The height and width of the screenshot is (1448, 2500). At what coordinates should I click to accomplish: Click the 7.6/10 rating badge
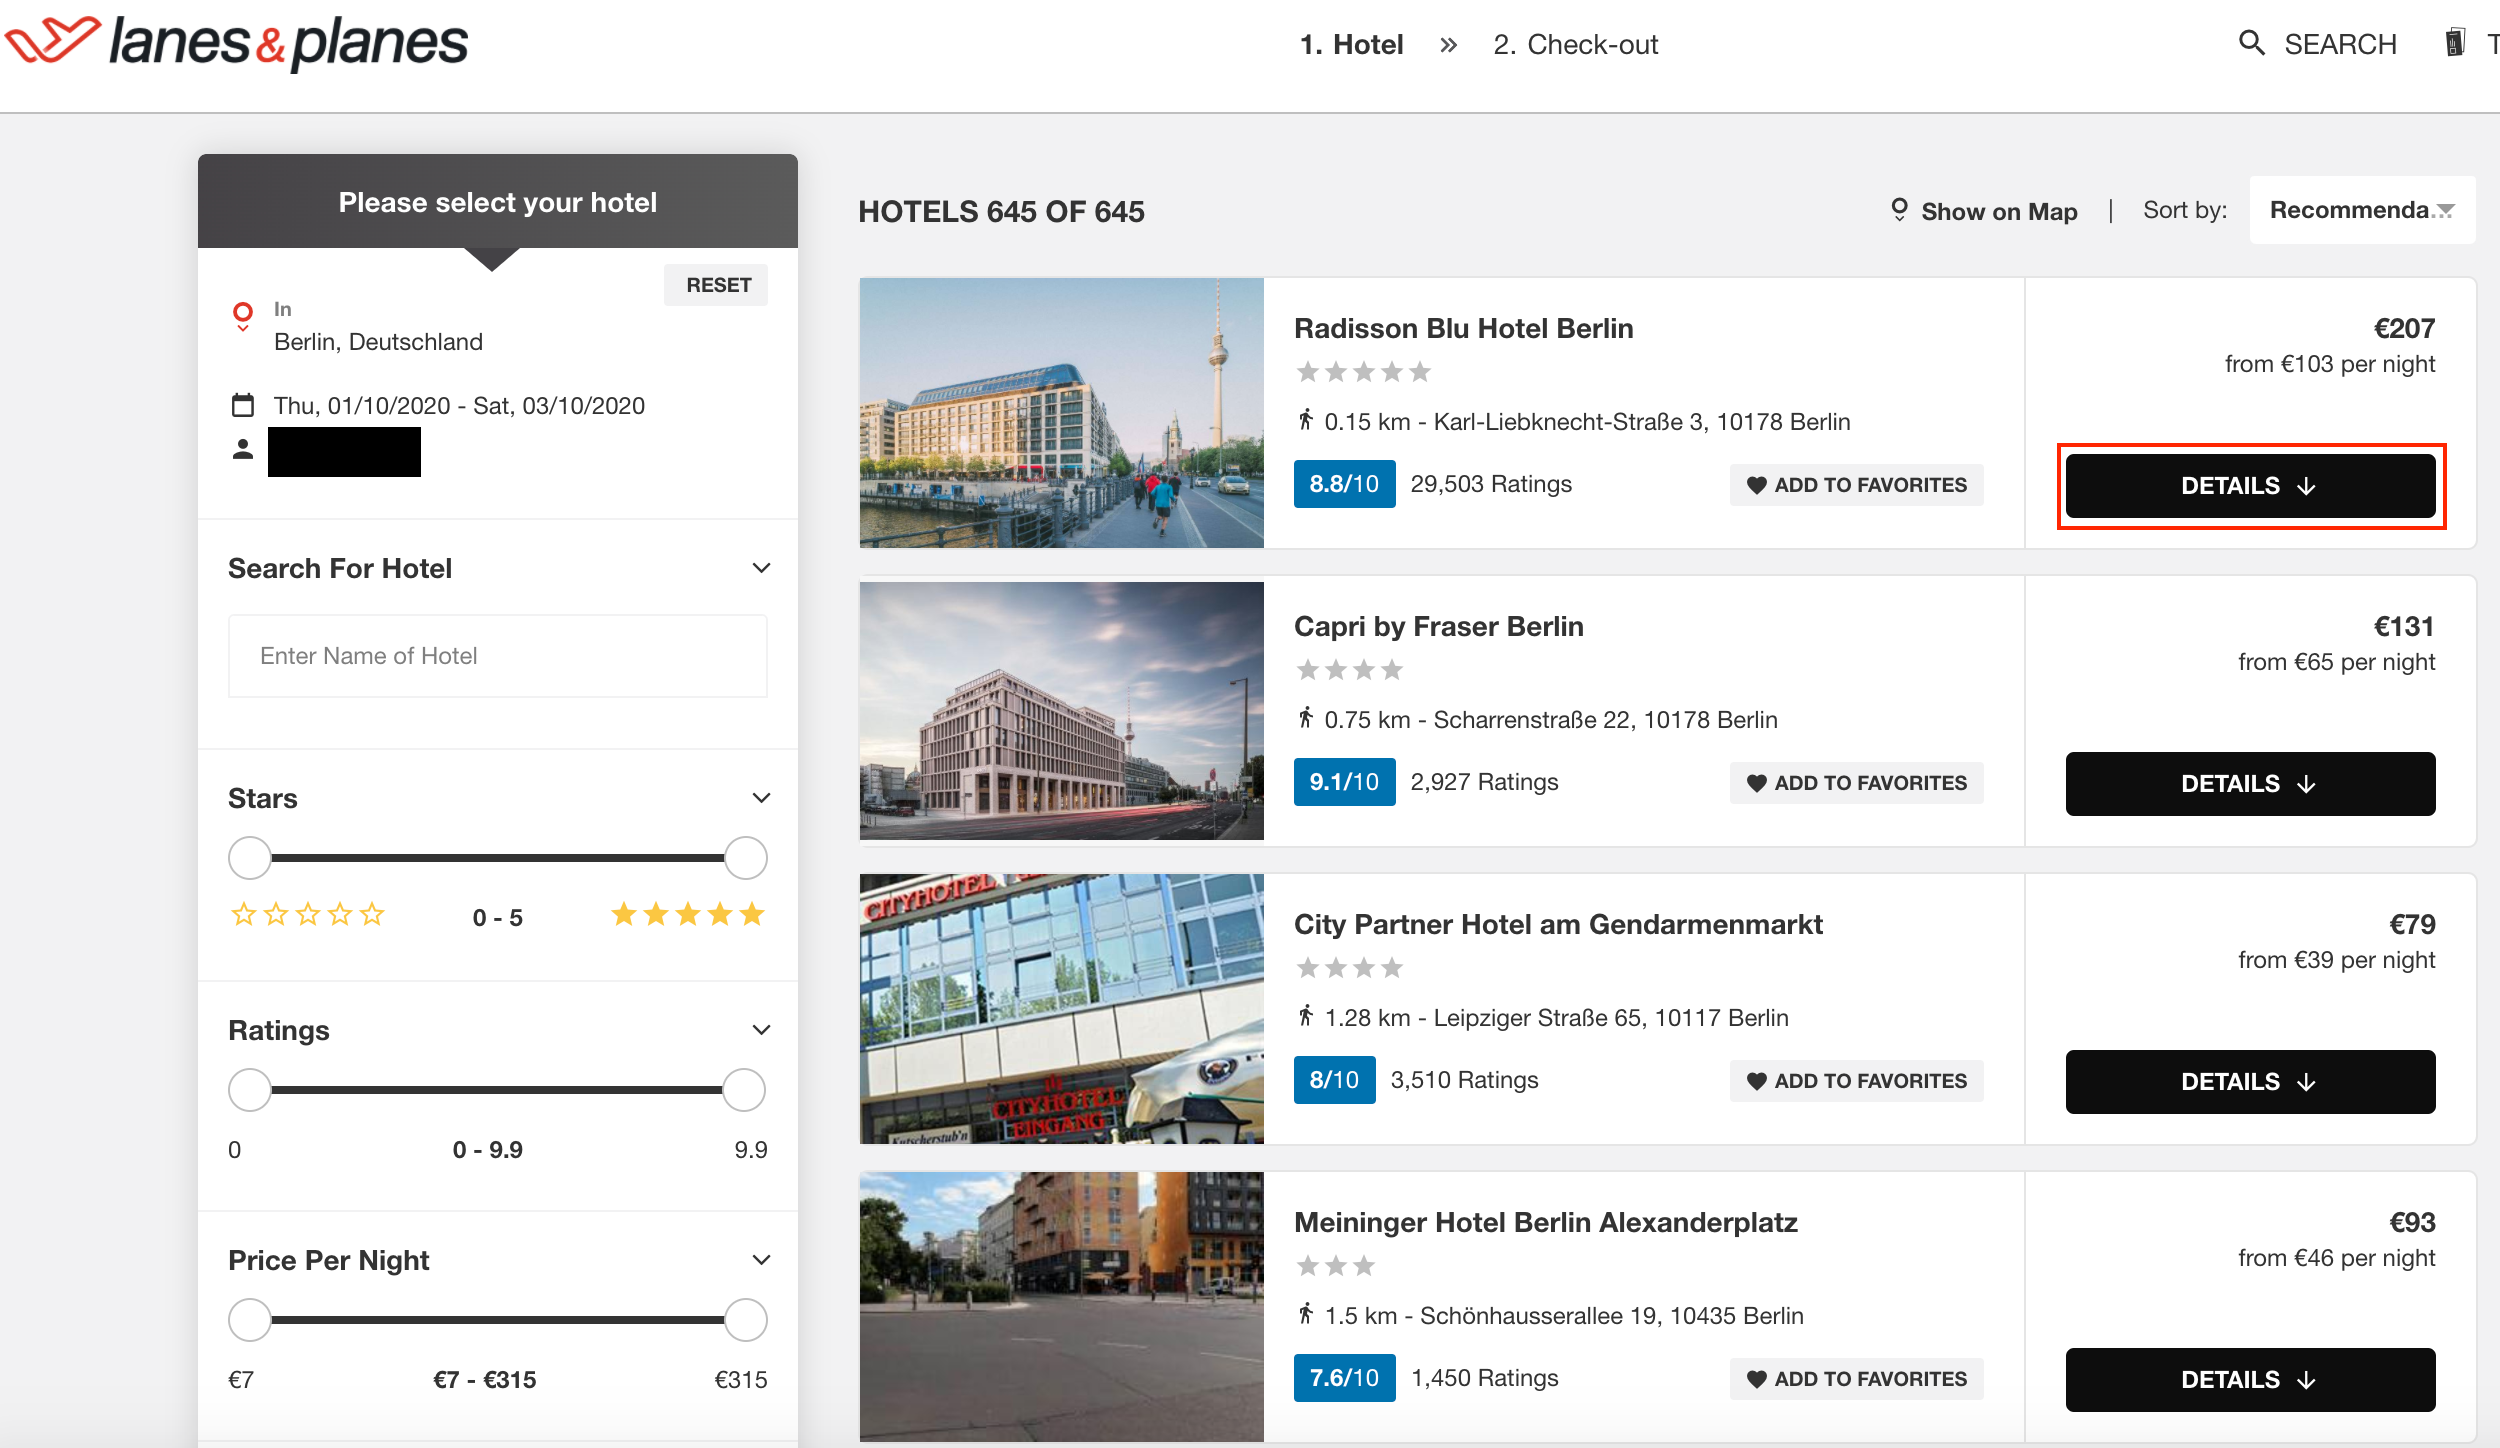[1344, 1378]
